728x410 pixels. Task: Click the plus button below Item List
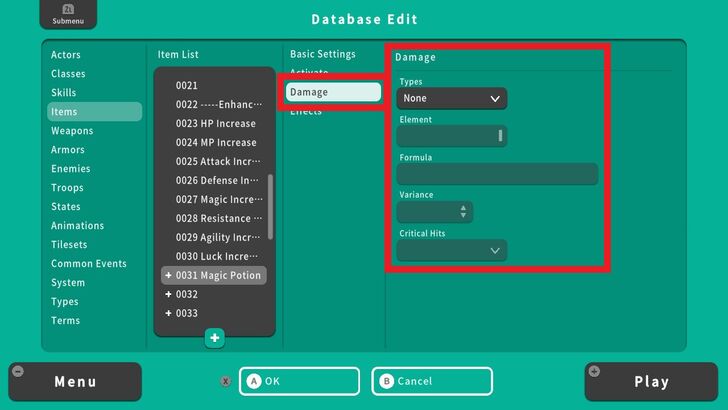(215, 338)
